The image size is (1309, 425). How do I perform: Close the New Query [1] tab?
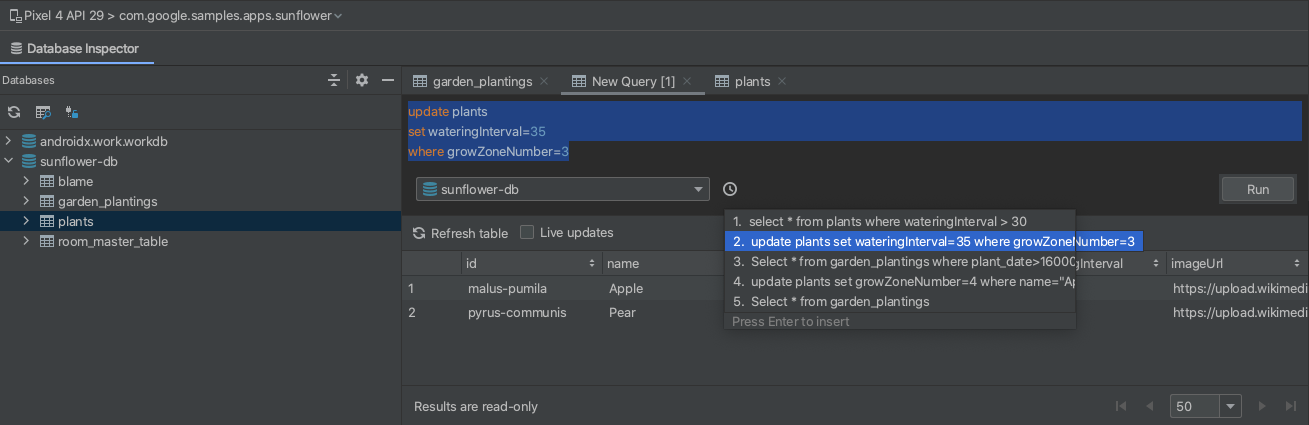(x=688, y=81)
